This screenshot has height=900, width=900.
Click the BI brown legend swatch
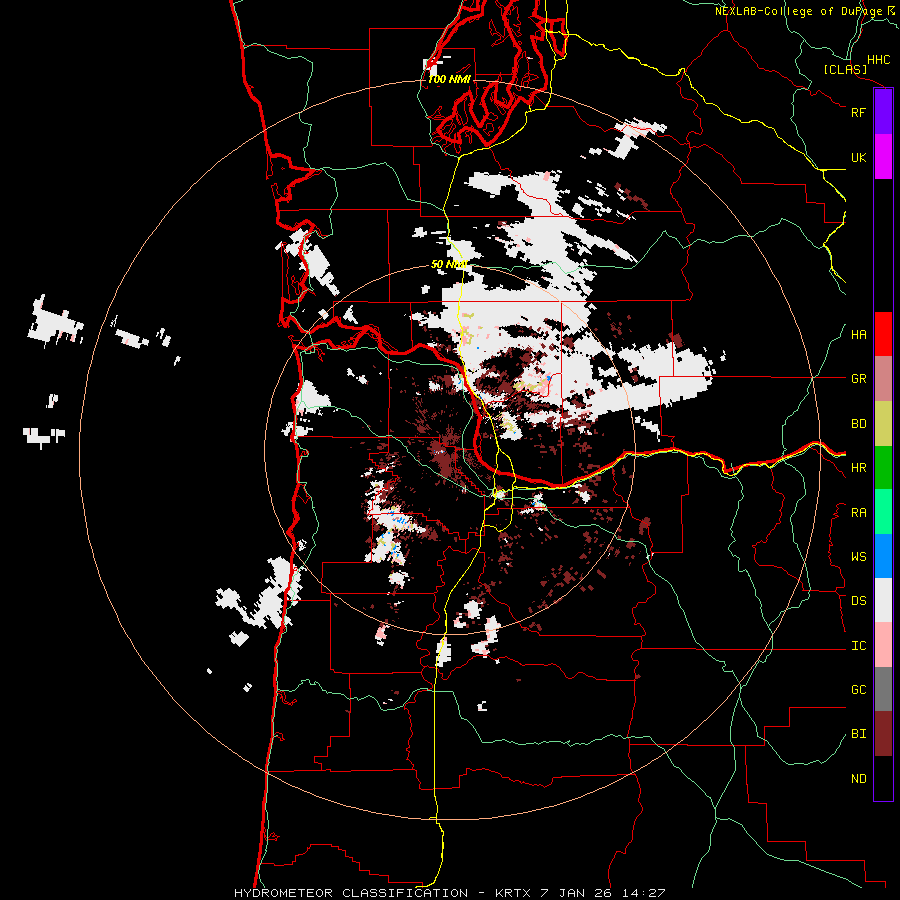point(883,734)
